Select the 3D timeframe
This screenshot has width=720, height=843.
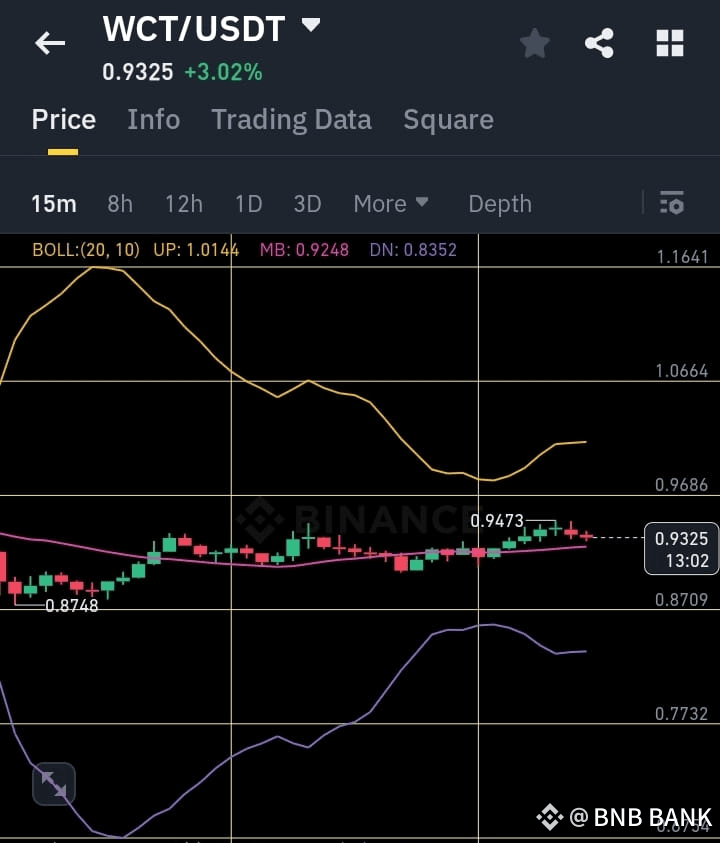click(308, 204)
